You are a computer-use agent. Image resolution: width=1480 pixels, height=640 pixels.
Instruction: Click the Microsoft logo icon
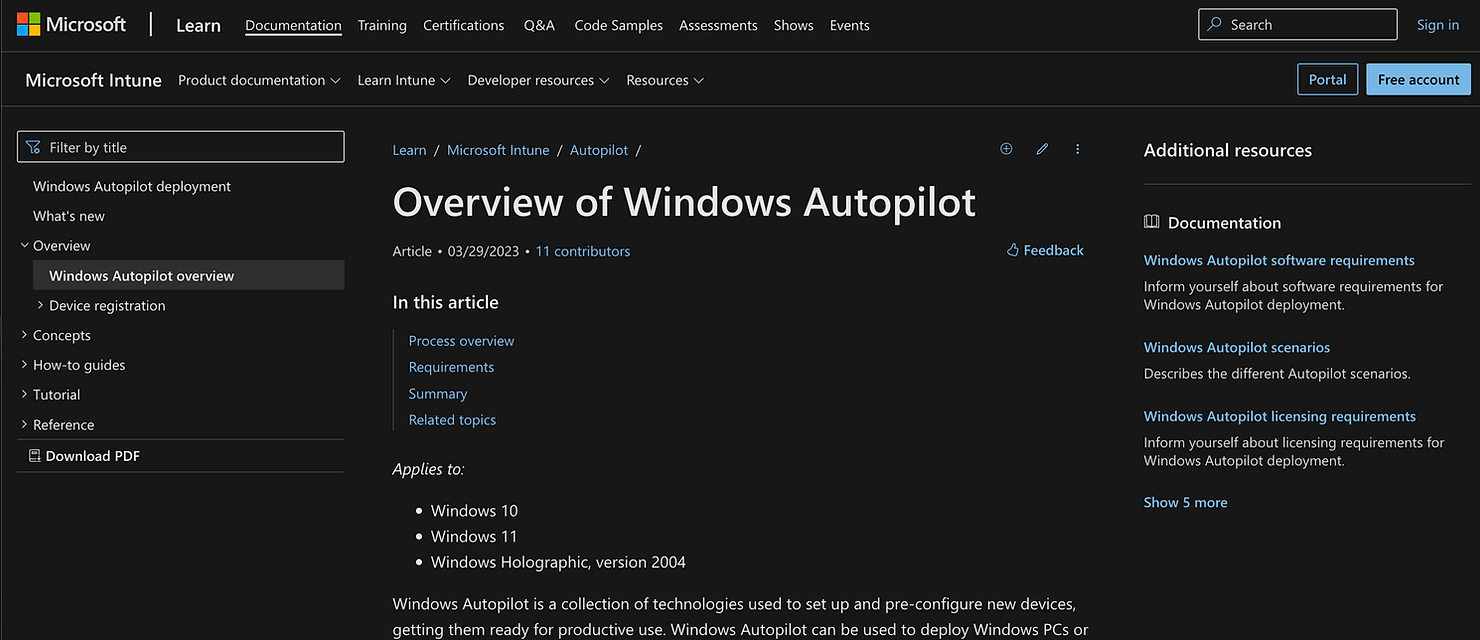[28, 24]
